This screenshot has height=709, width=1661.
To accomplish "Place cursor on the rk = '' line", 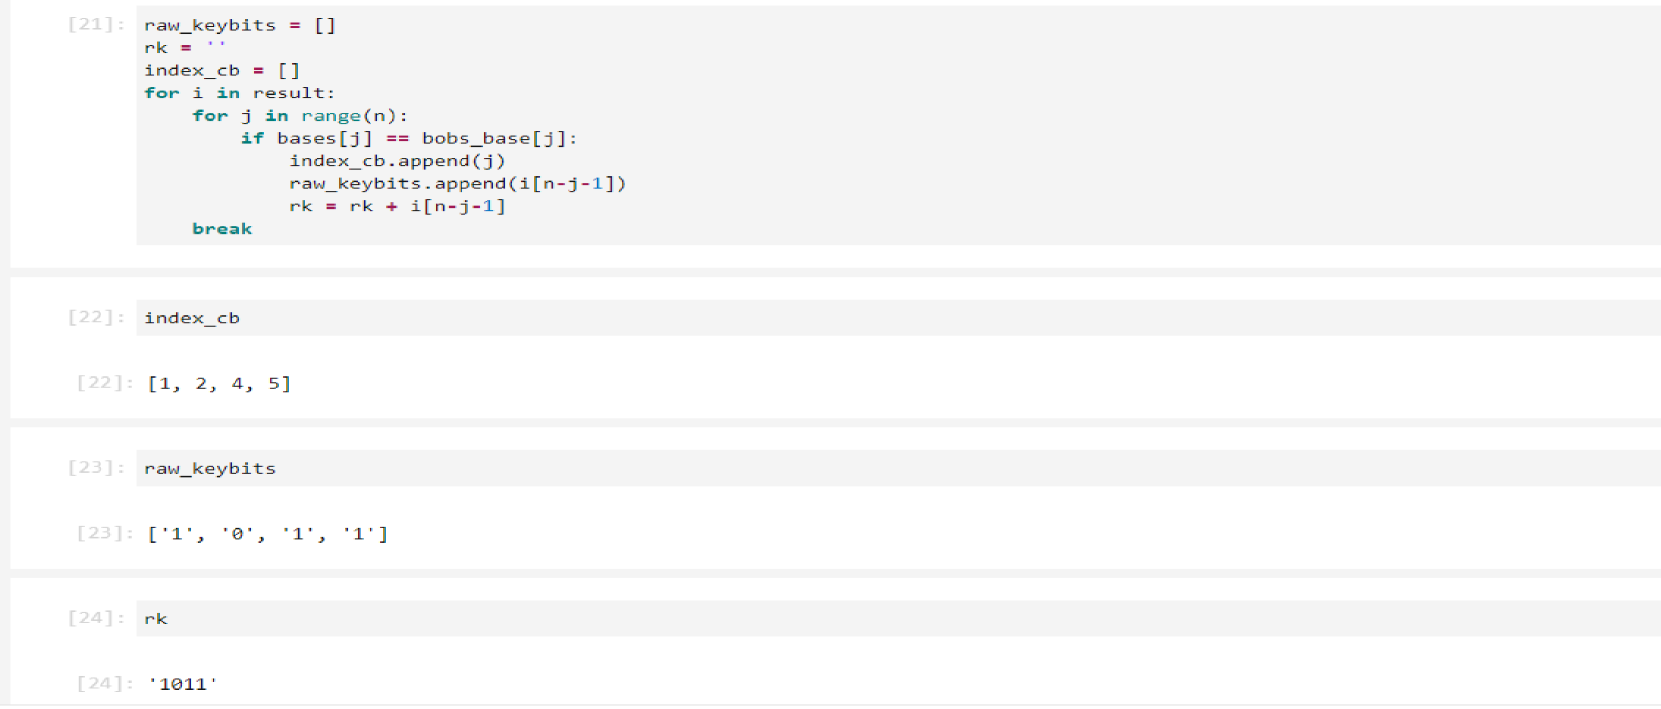I will coord(184,48).
